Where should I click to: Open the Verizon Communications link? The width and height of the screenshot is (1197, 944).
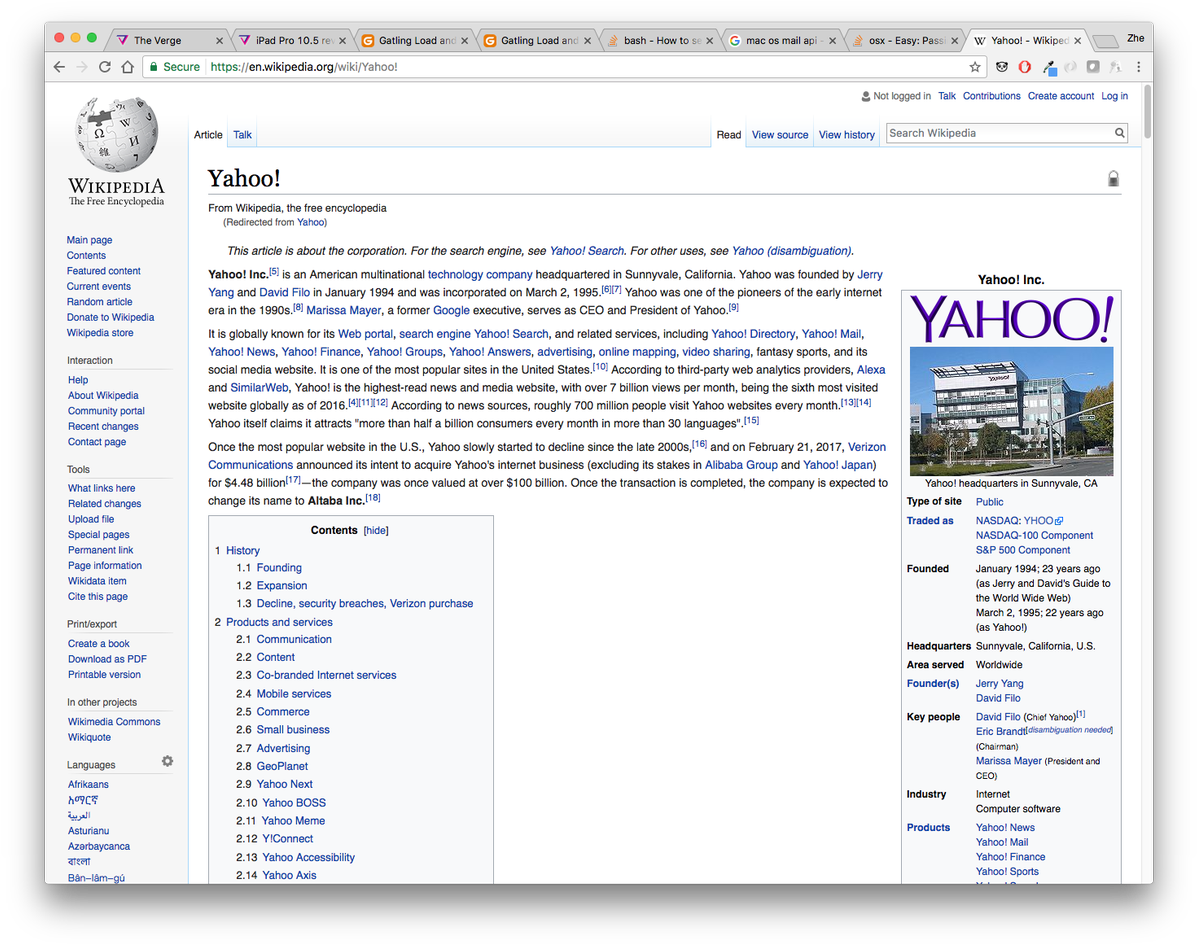coord(250,465)
